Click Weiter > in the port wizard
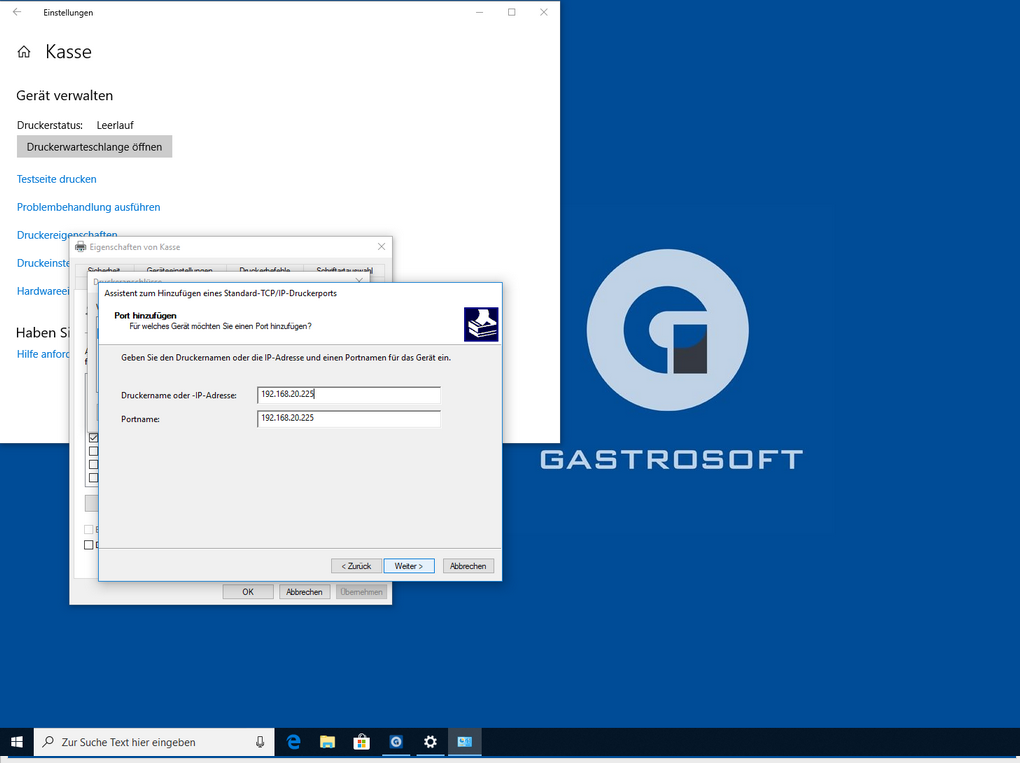The width and height of the screenshot is (1020, 763). point(409,566)
